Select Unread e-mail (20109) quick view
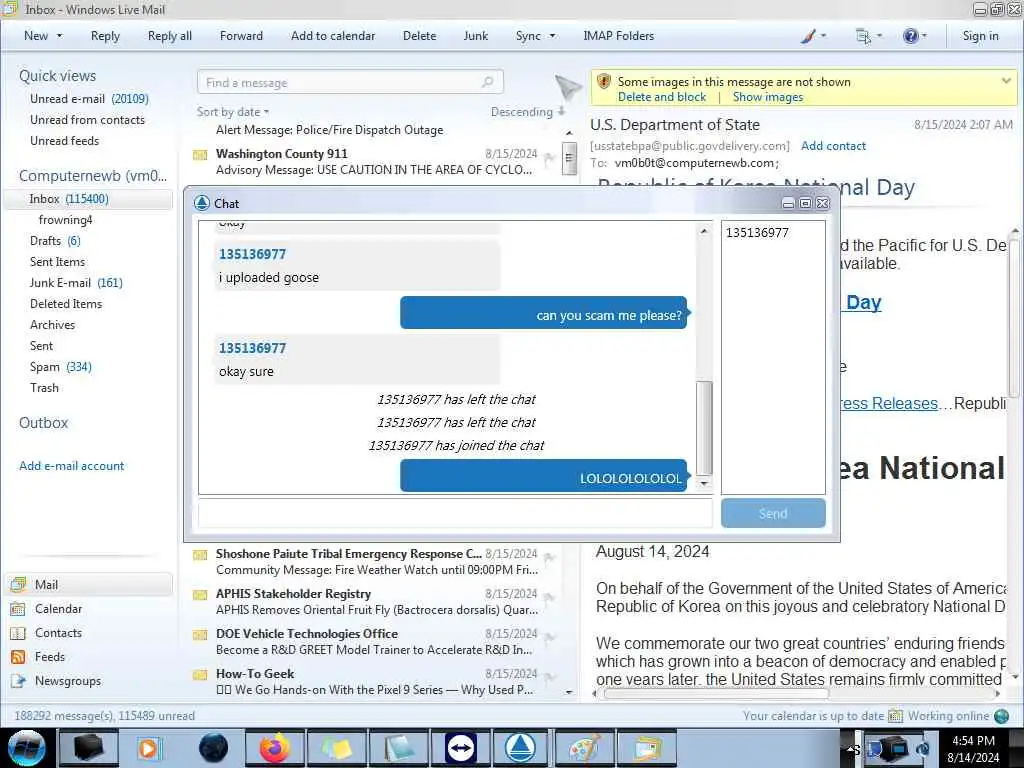The height and width of the screenshot is (768, 1024). [x=89, y=99]
